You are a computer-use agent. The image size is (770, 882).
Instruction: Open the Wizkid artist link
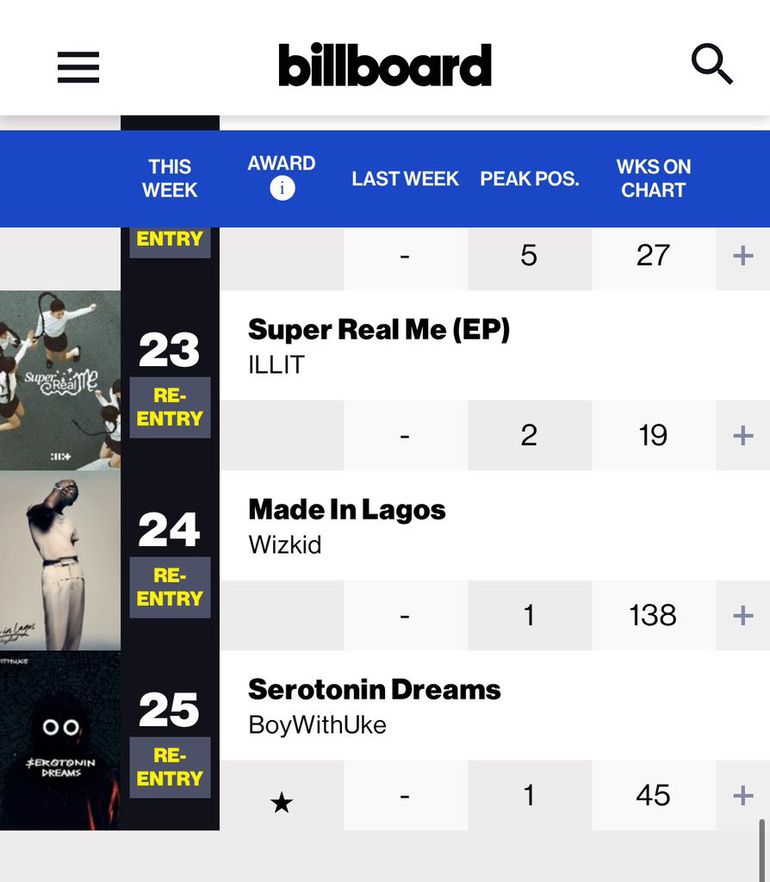click(x=285, y=545)
